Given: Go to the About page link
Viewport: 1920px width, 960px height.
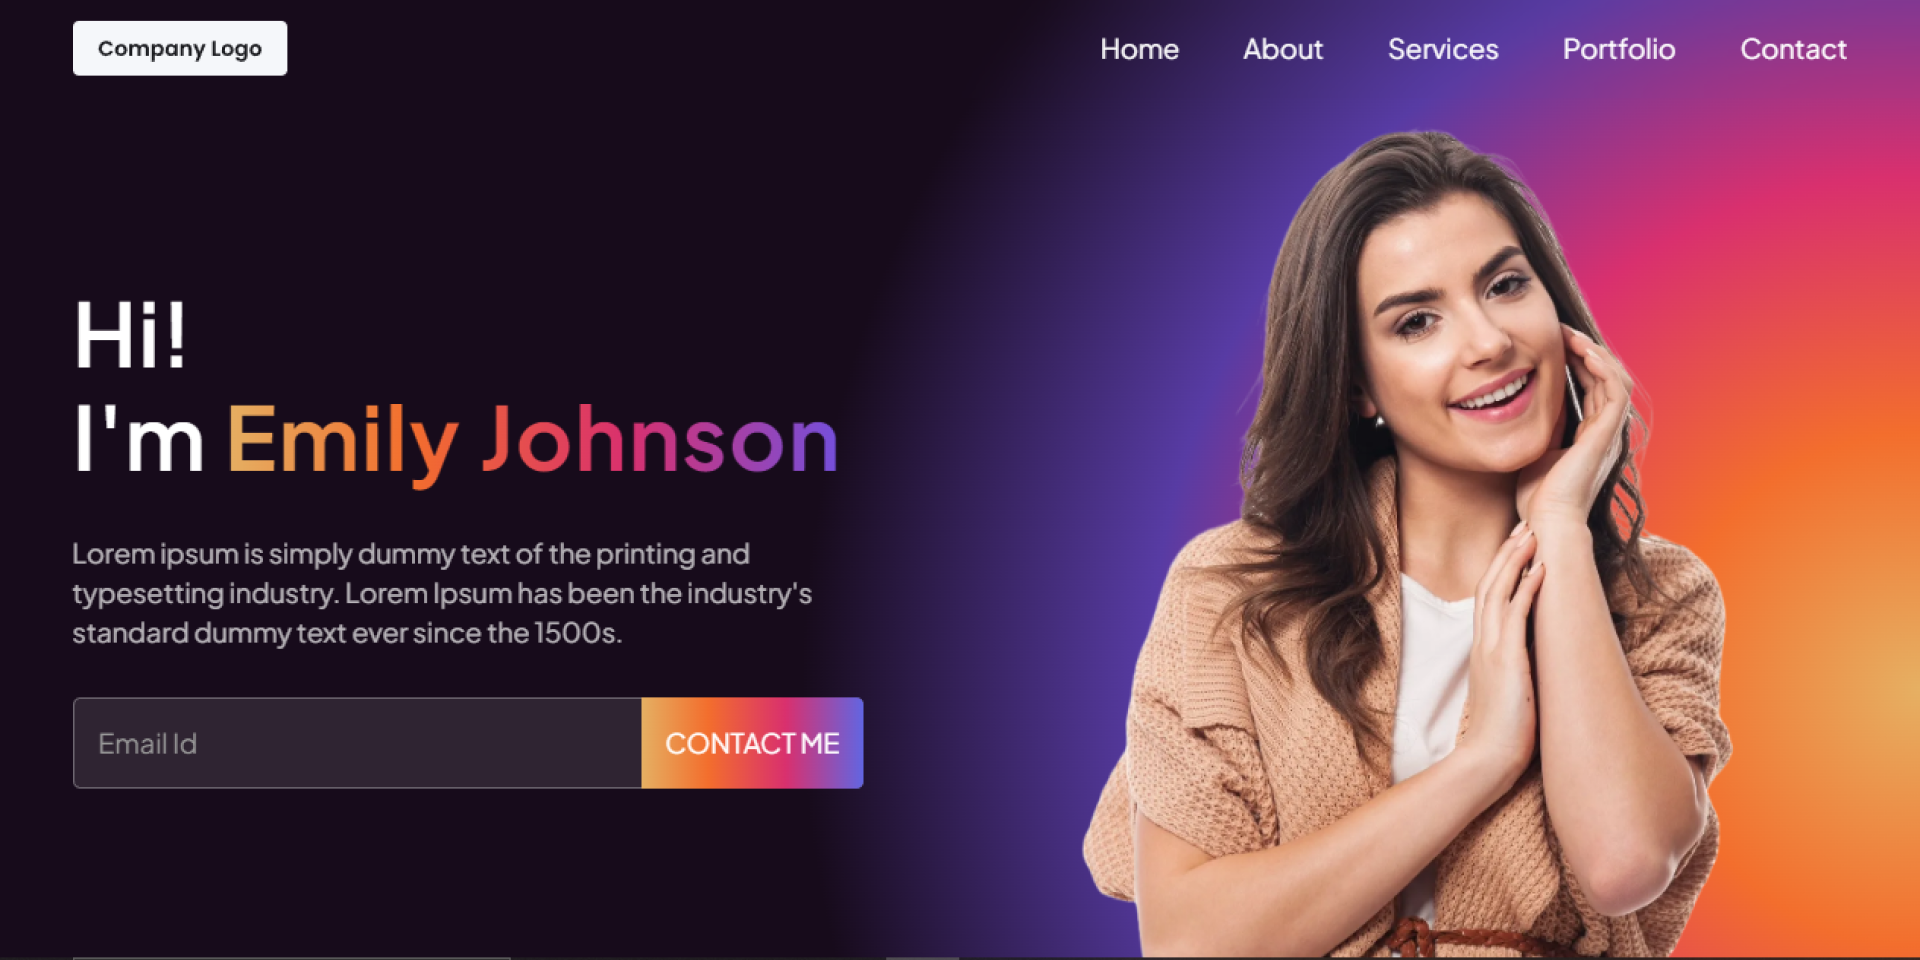Looking at the screenshot, I should (x=1283, y=49).
